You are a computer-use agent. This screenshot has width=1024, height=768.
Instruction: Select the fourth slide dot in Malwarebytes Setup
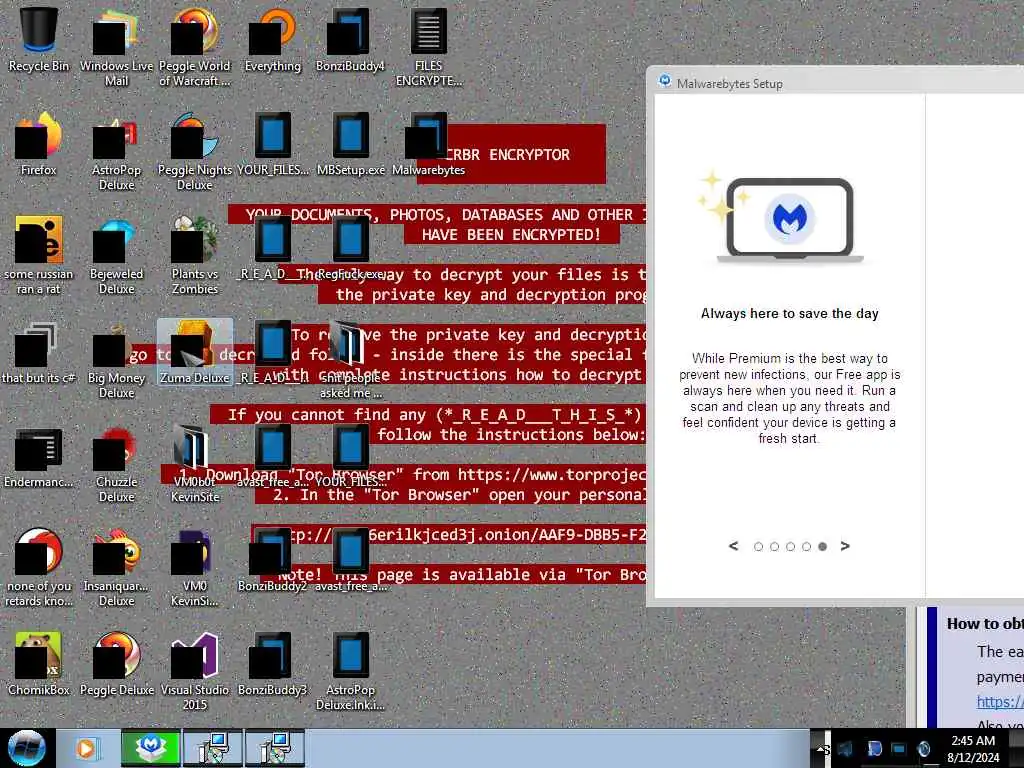click(x=807, y=547)
